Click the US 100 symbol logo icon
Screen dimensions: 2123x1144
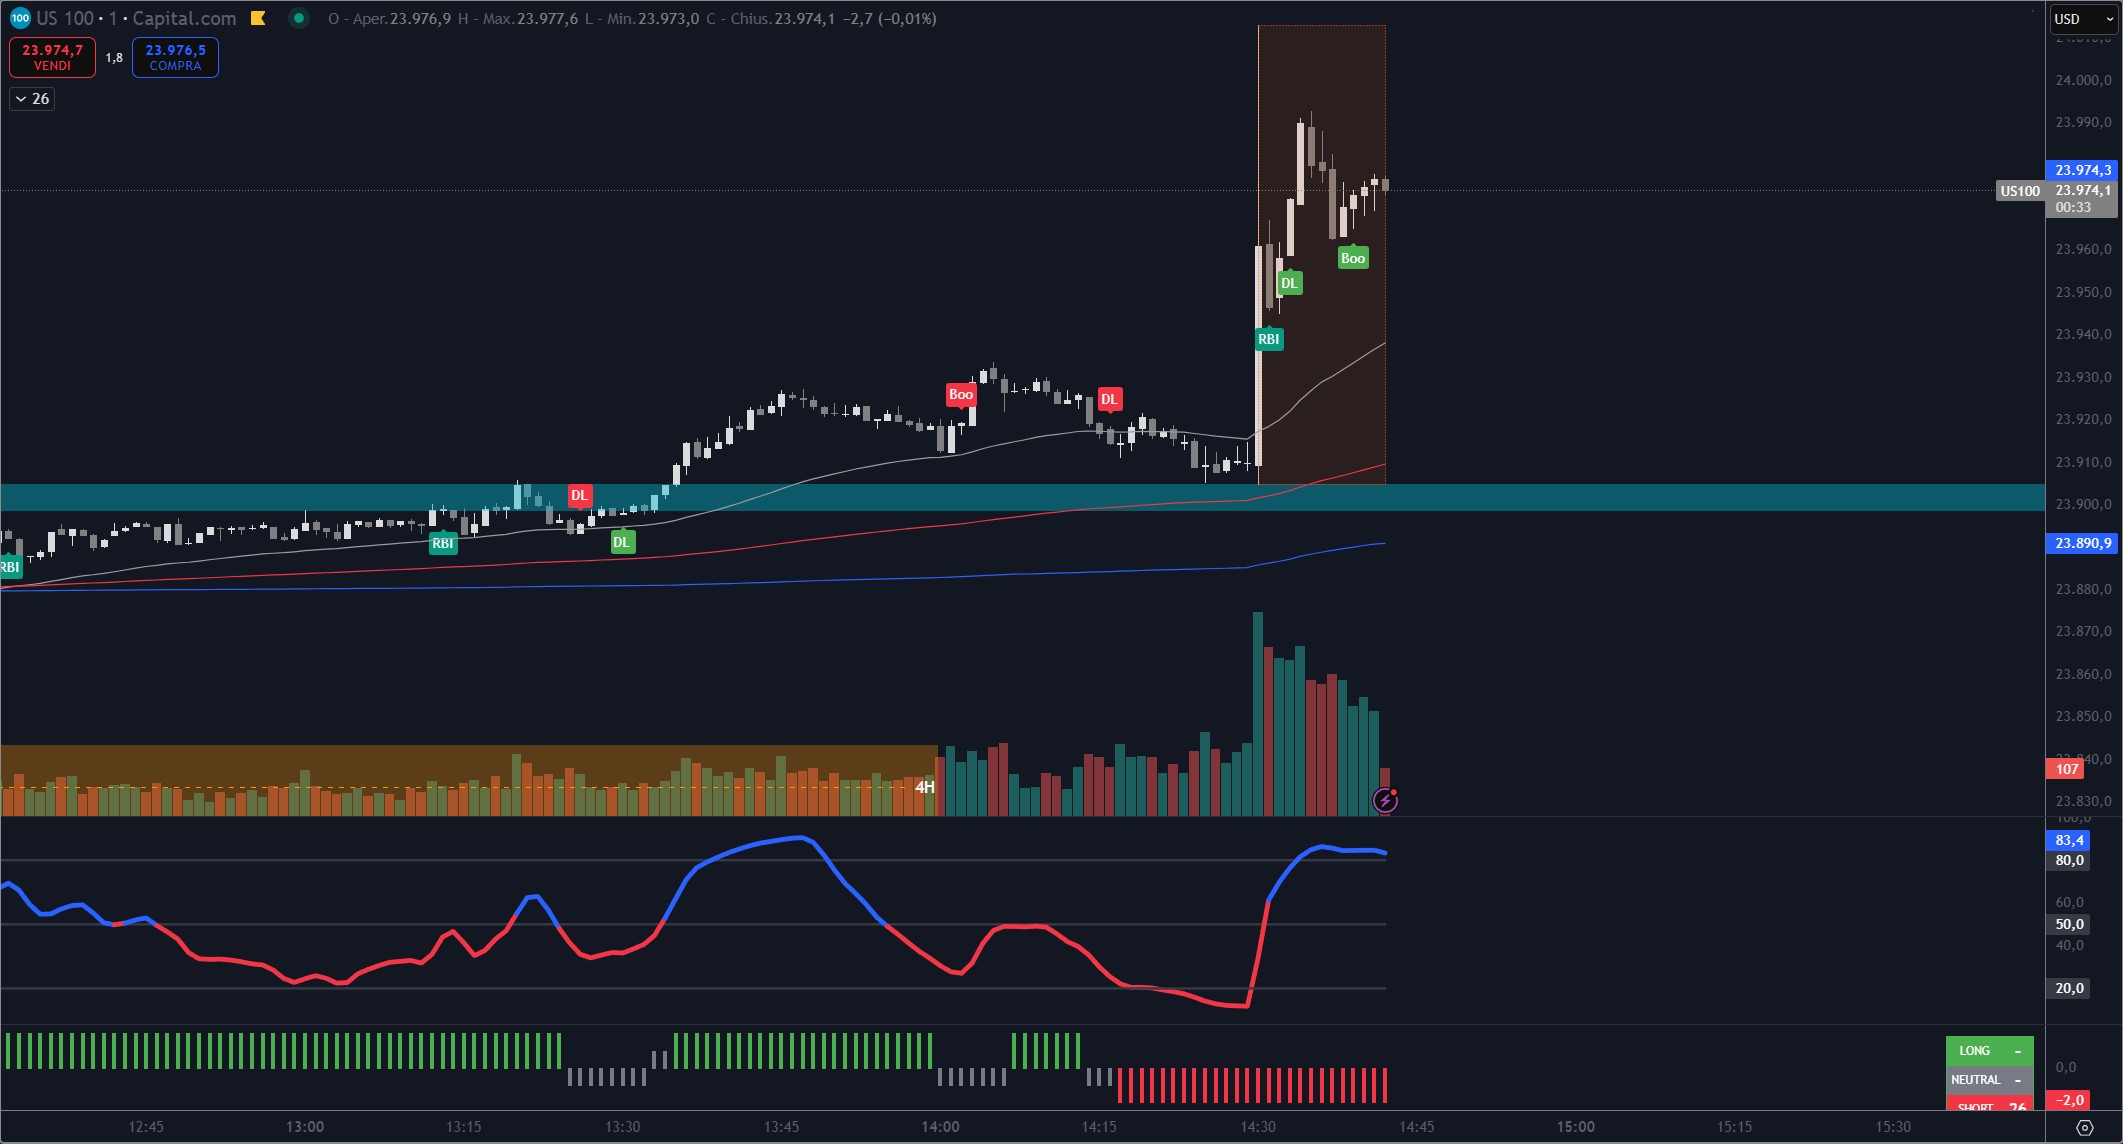click(x=19, y=18)
